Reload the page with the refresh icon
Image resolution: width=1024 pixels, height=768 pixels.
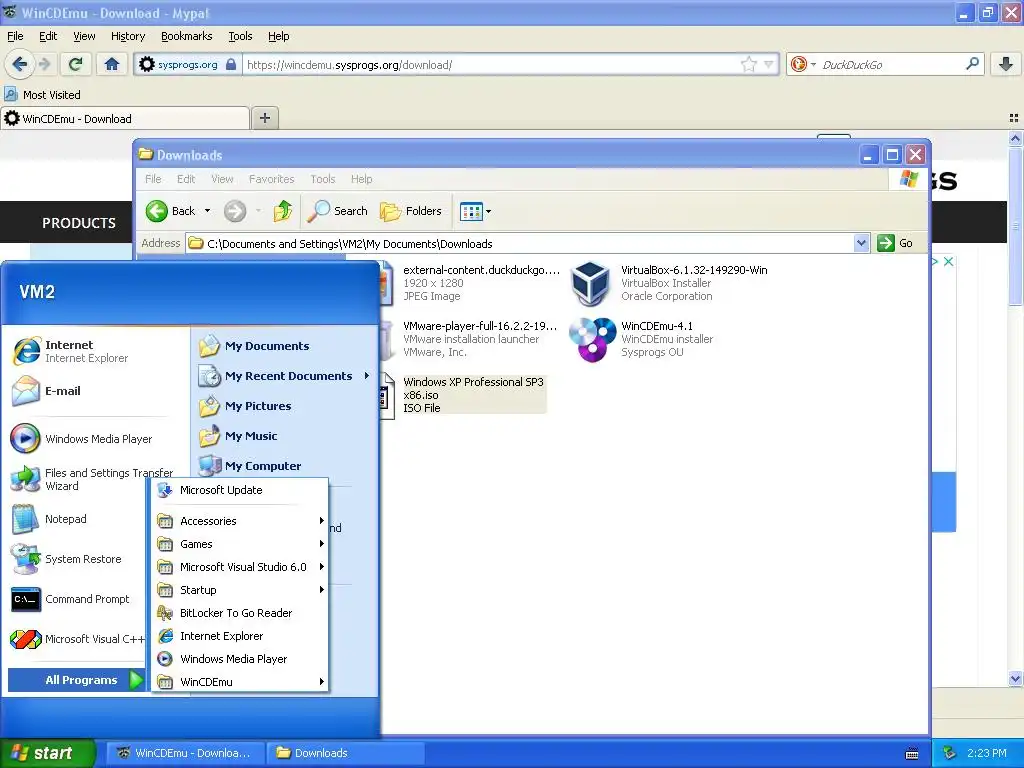pos(76,64)
